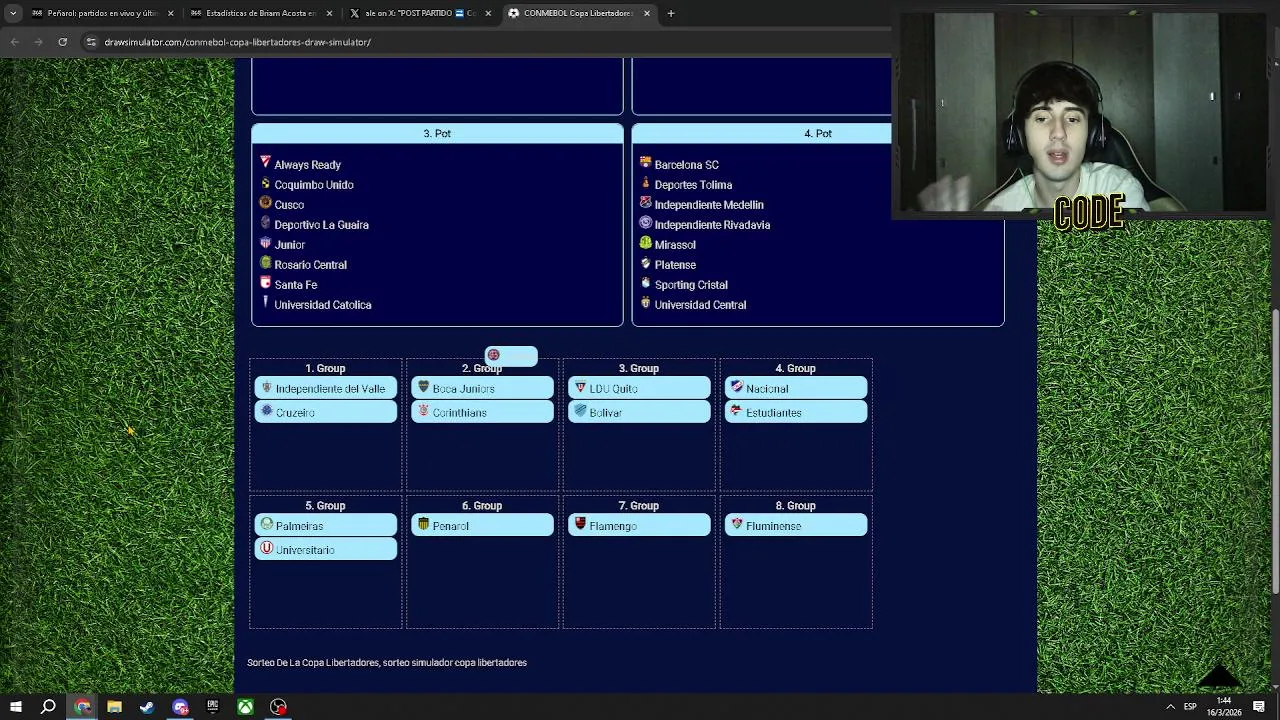Click the Cruzeiro team in Group 1
1280x720 pixels.
(326, 412)
